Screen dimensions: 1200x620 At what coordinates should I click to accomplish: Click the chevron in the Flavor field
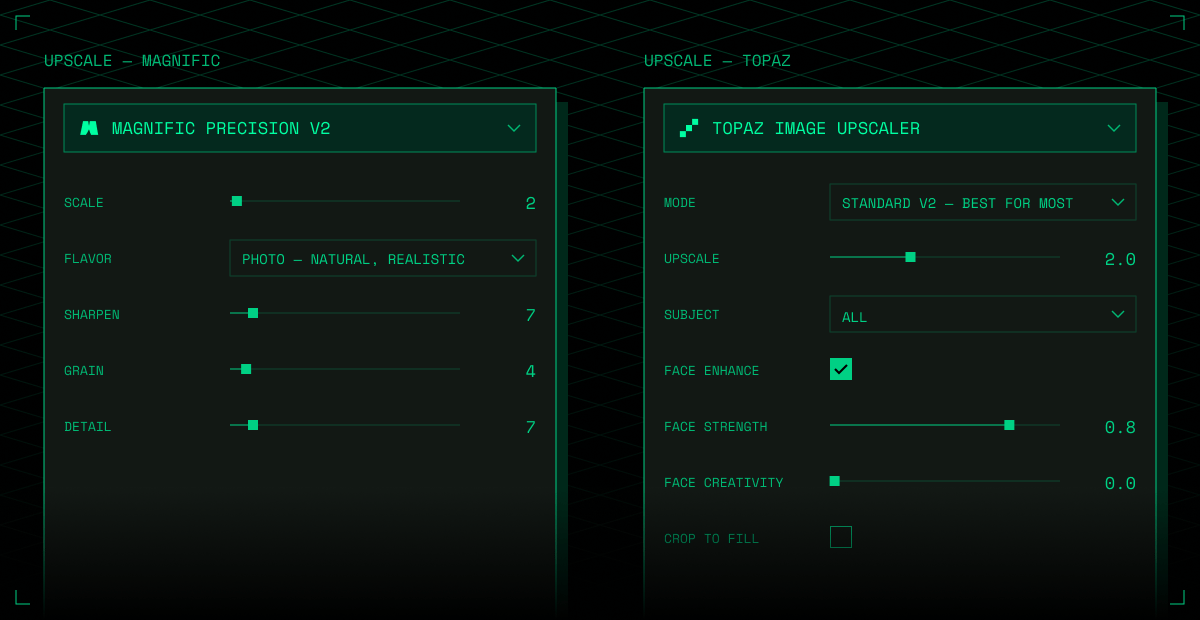point(518,258)
